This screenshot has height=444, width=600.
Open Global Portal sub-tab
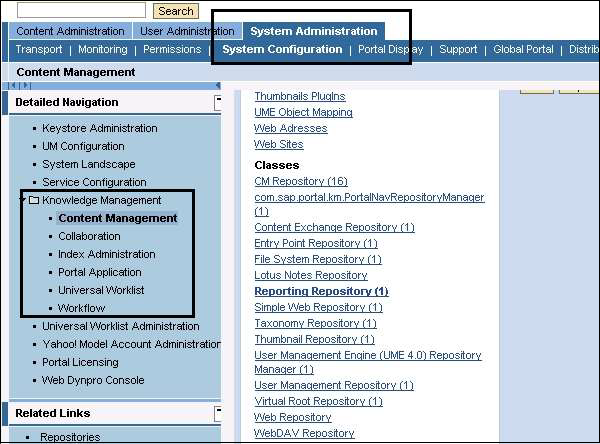tap(523, 49)
